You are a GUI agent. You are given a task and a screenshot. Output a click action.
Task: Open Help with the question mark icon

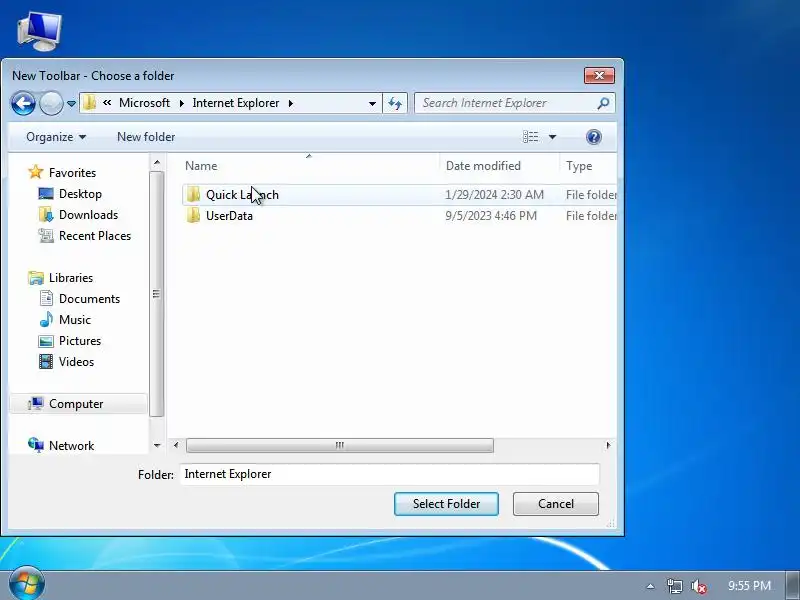click(593, 137)
